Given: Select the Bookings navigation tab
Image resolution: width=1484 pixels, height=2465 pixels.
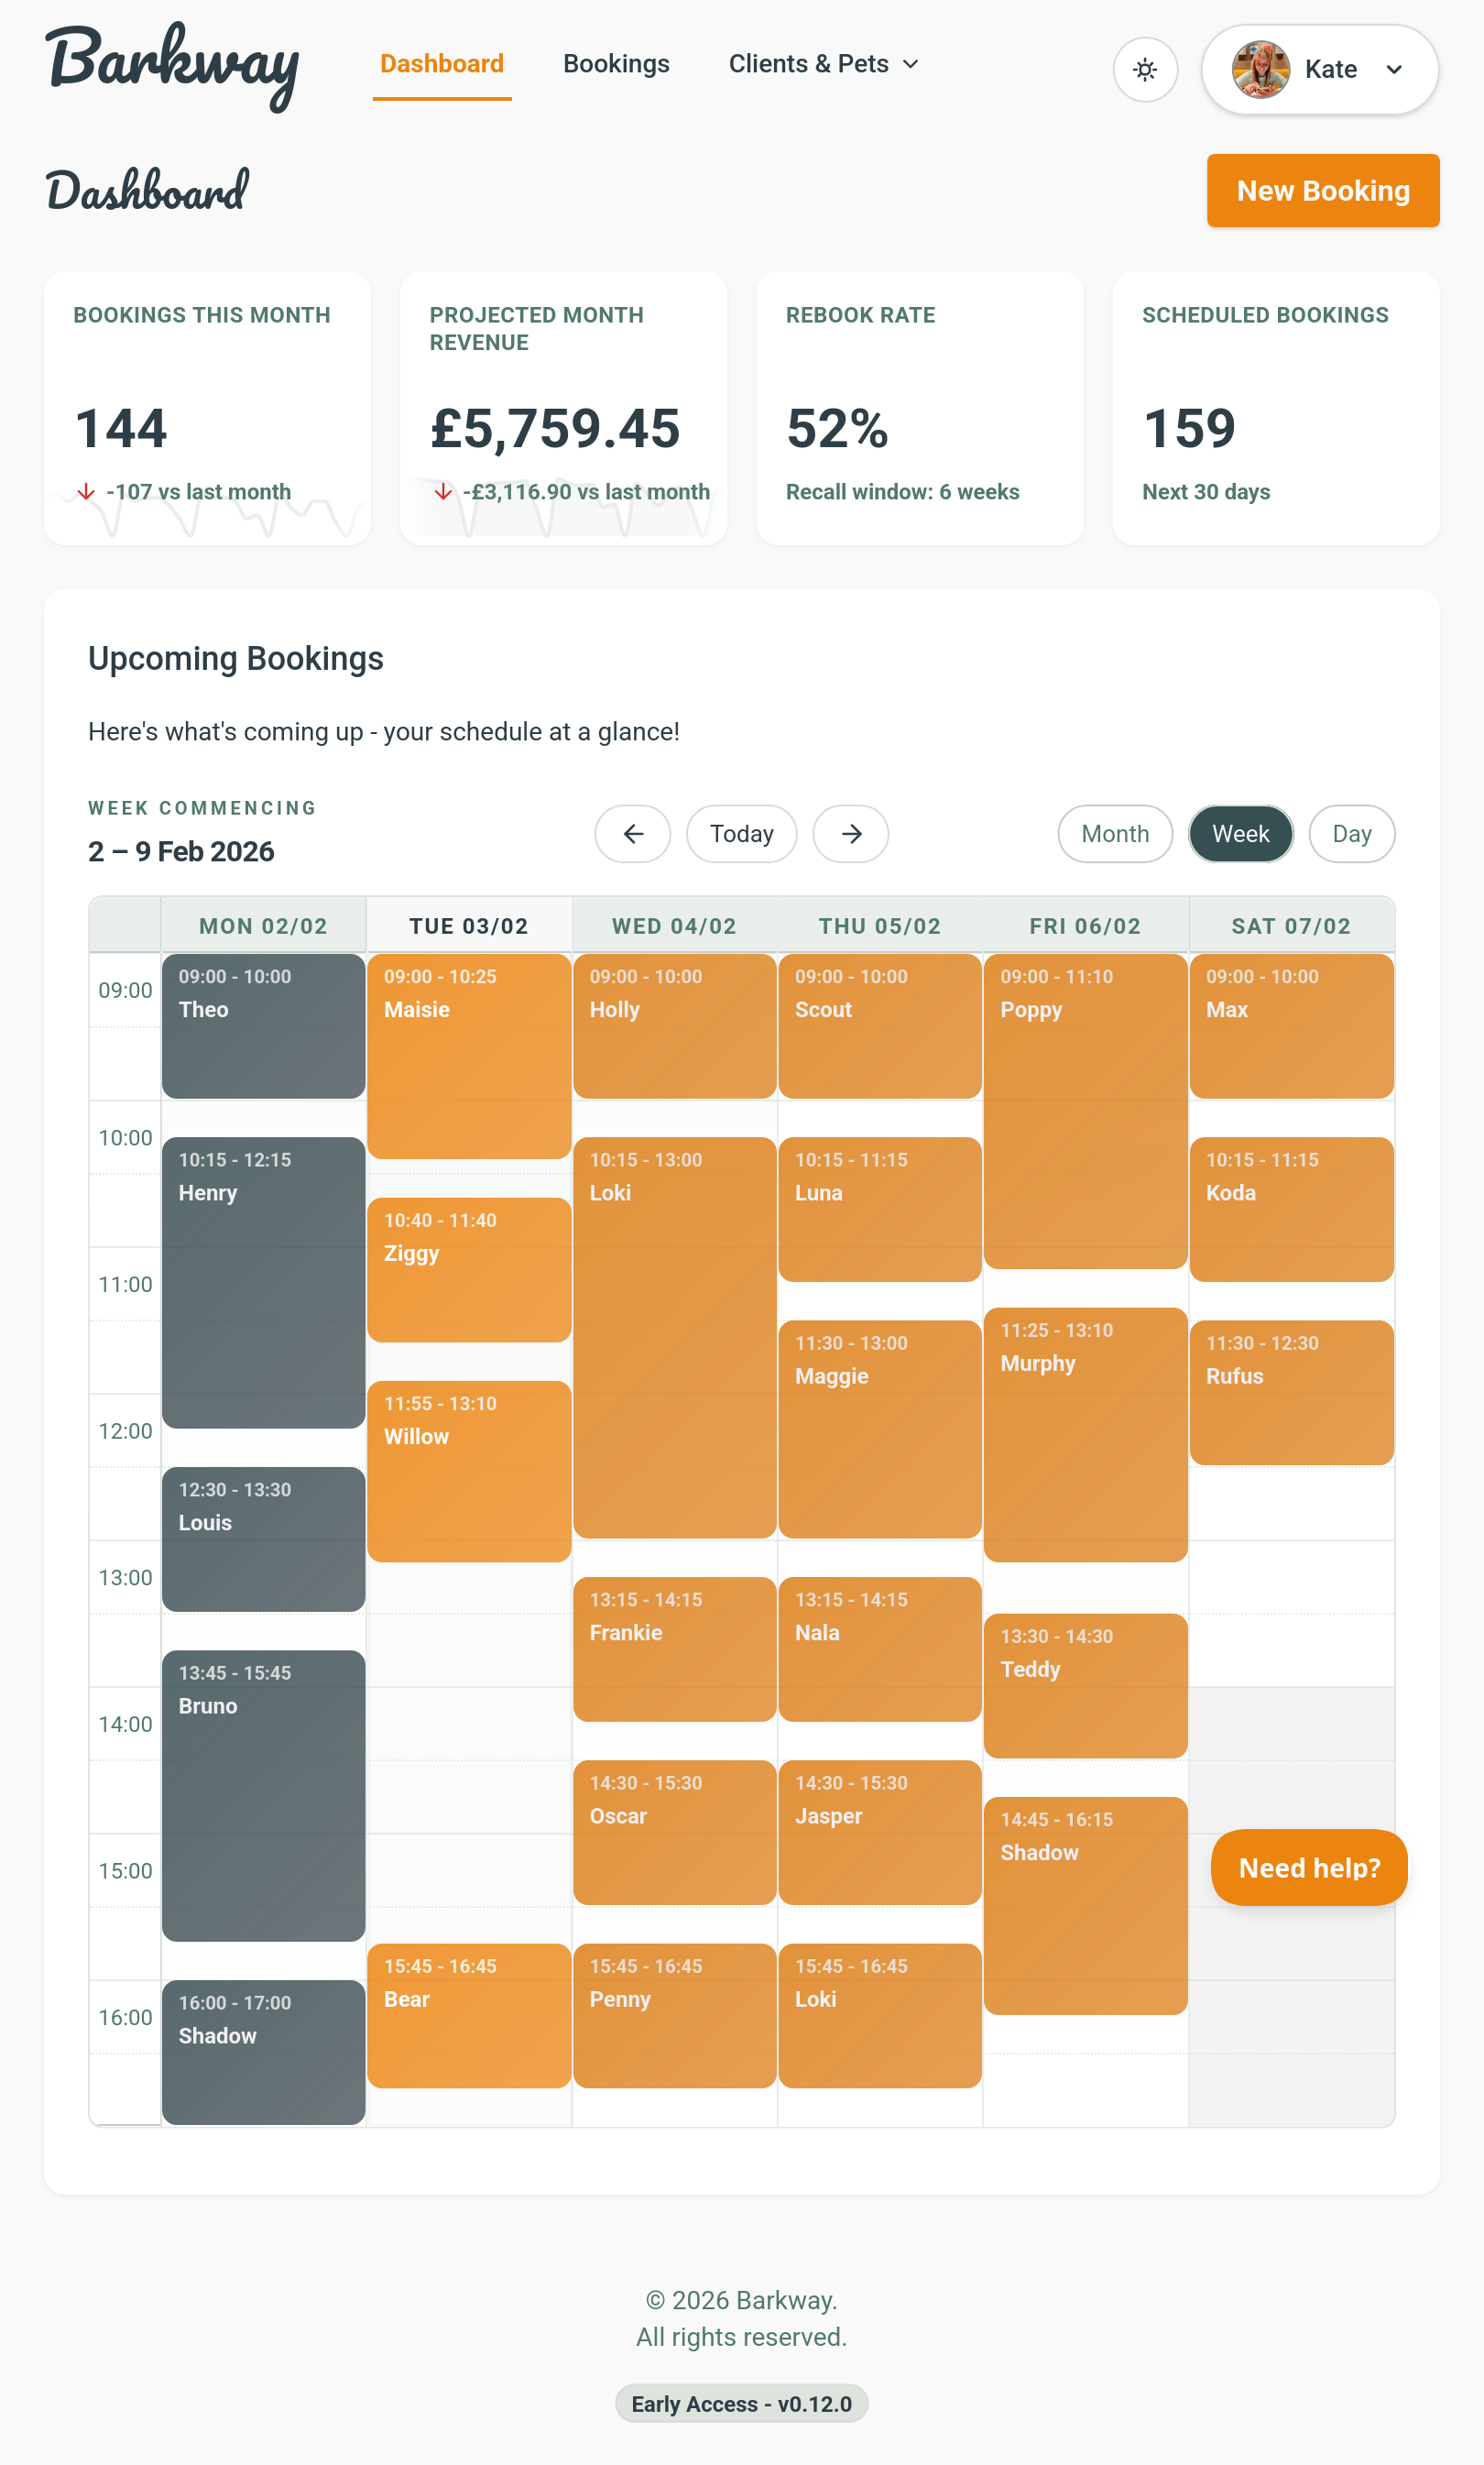Looking at the screenshot, I should tap(616, 63).
